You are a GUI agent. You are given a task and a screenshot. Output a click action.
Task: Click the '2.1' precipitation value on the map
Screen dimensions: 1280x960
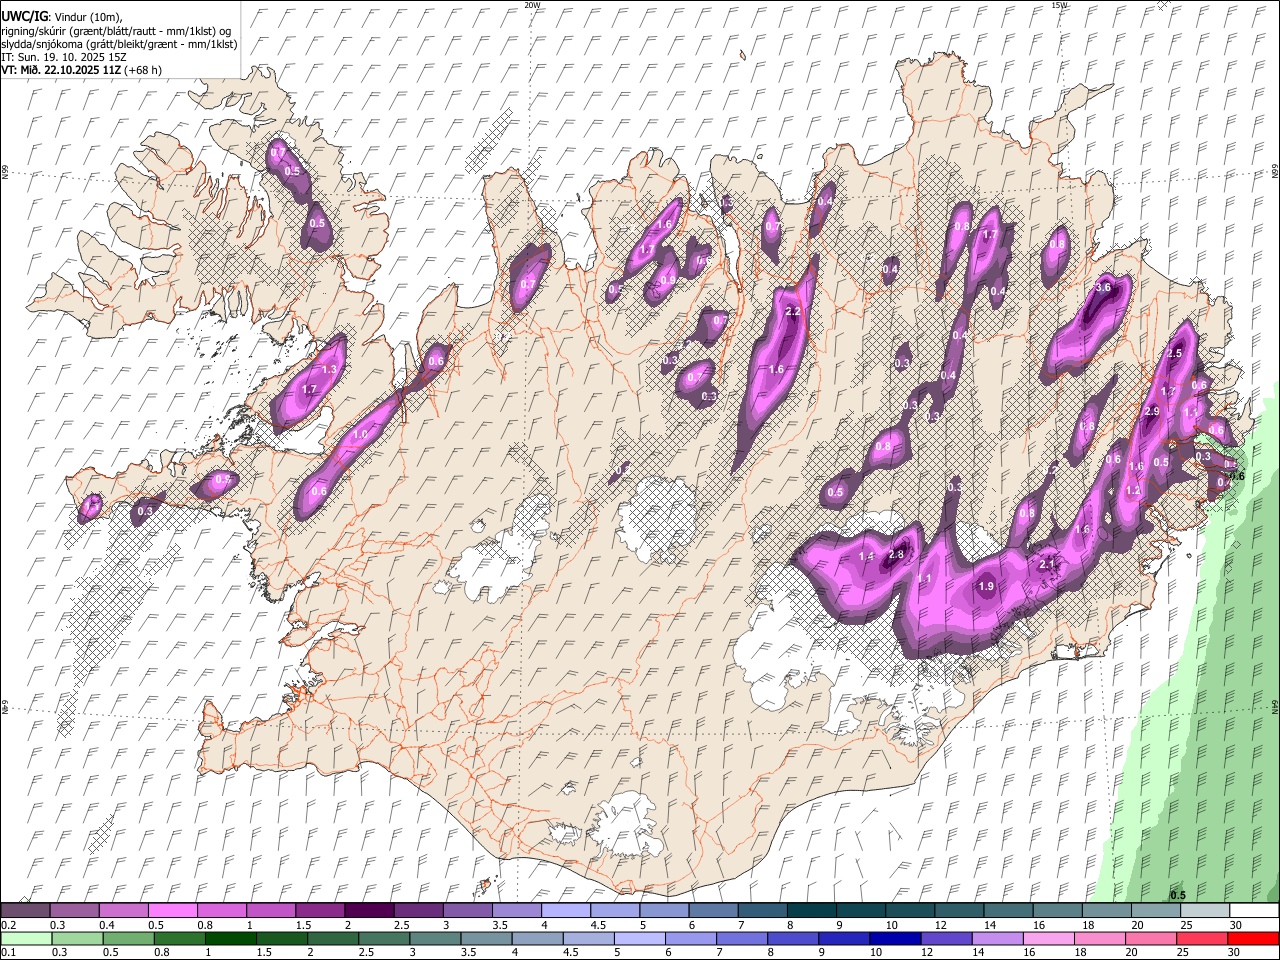click(x=1048, y=565)
